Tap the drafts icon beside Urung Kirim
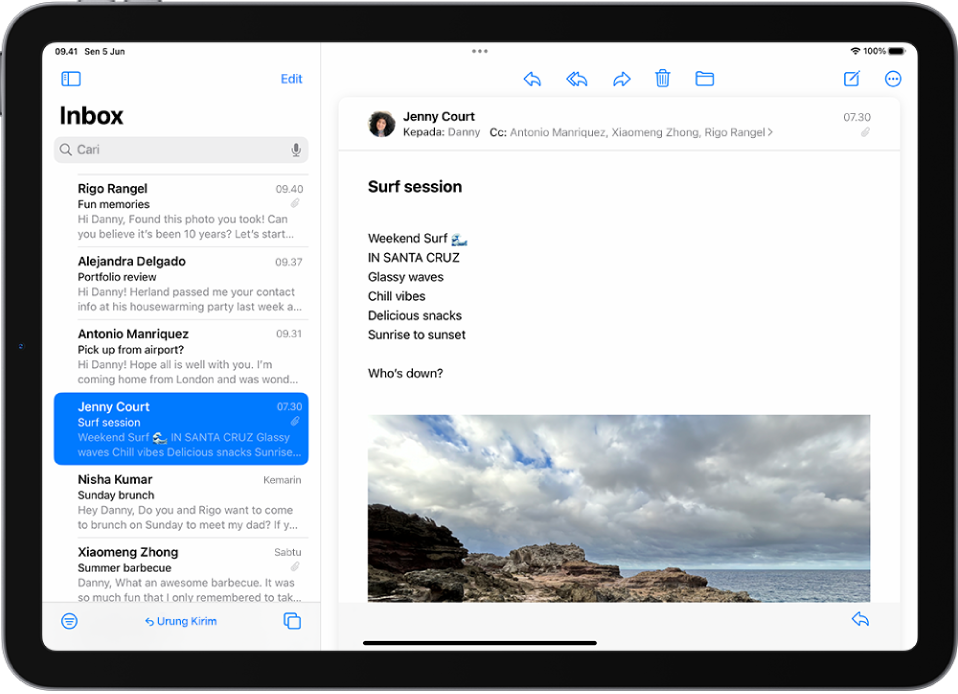This screenshot has height=694, width=958. click(292, 621)
